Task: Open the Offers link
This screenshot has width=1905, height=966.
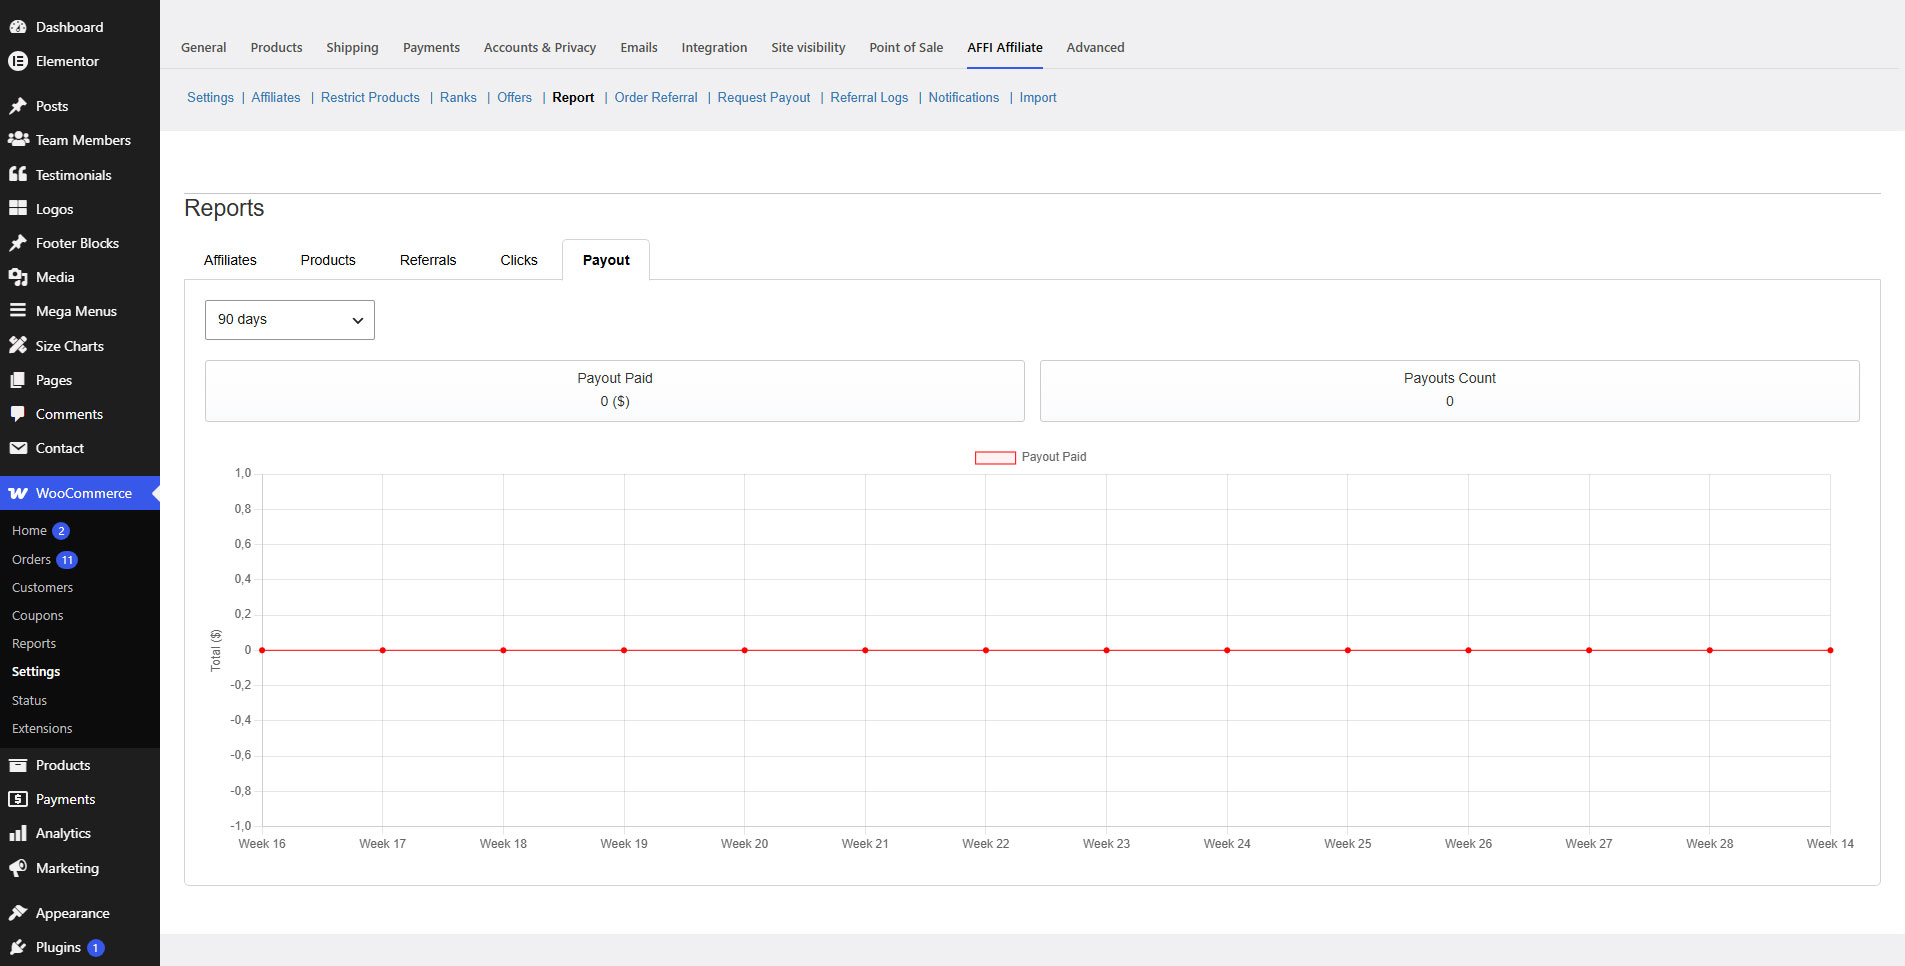Action: click(514, 97)
